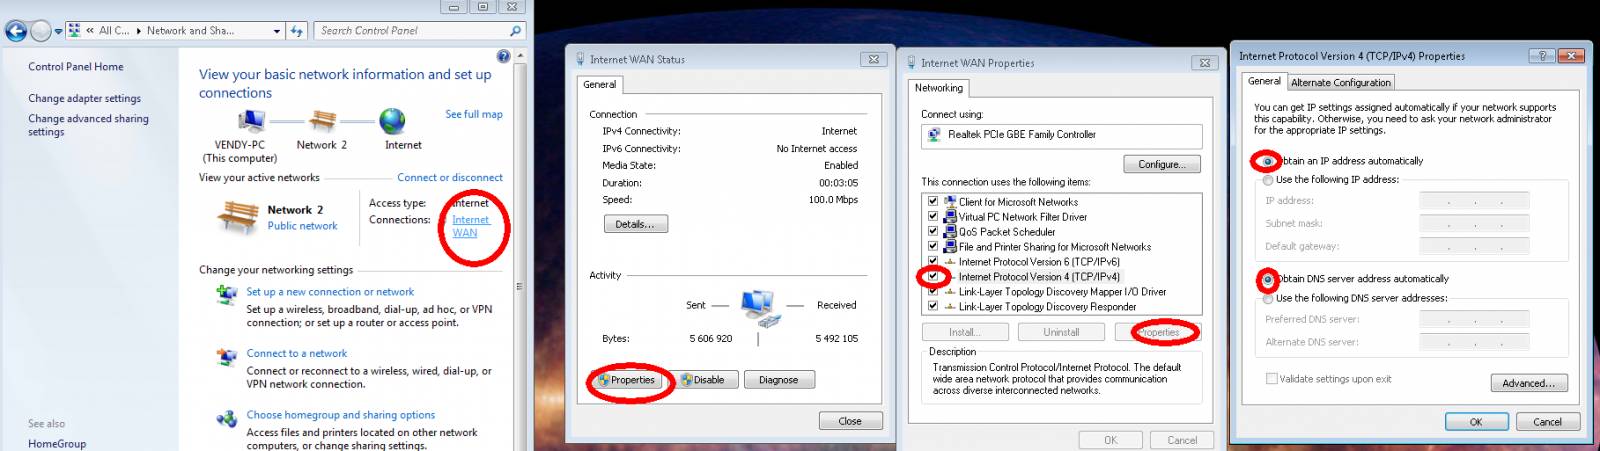Switch to the Alternate Configuration tab
The height and width of the screenshot is (451, 1600).
[x=1340, y=83]
